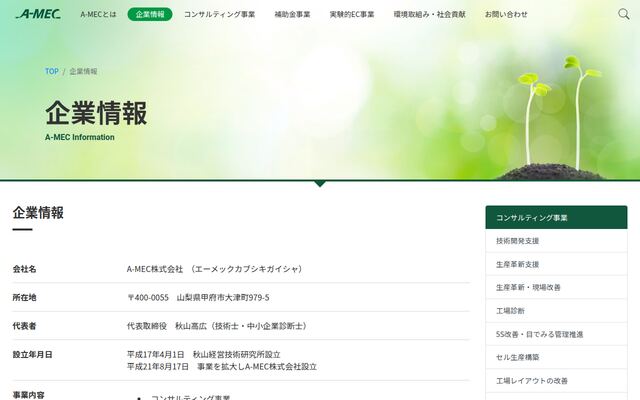The height and width of the screenshot is (400, 640).
Task: Open the お問い合わせ menu item
Action: 506,14
